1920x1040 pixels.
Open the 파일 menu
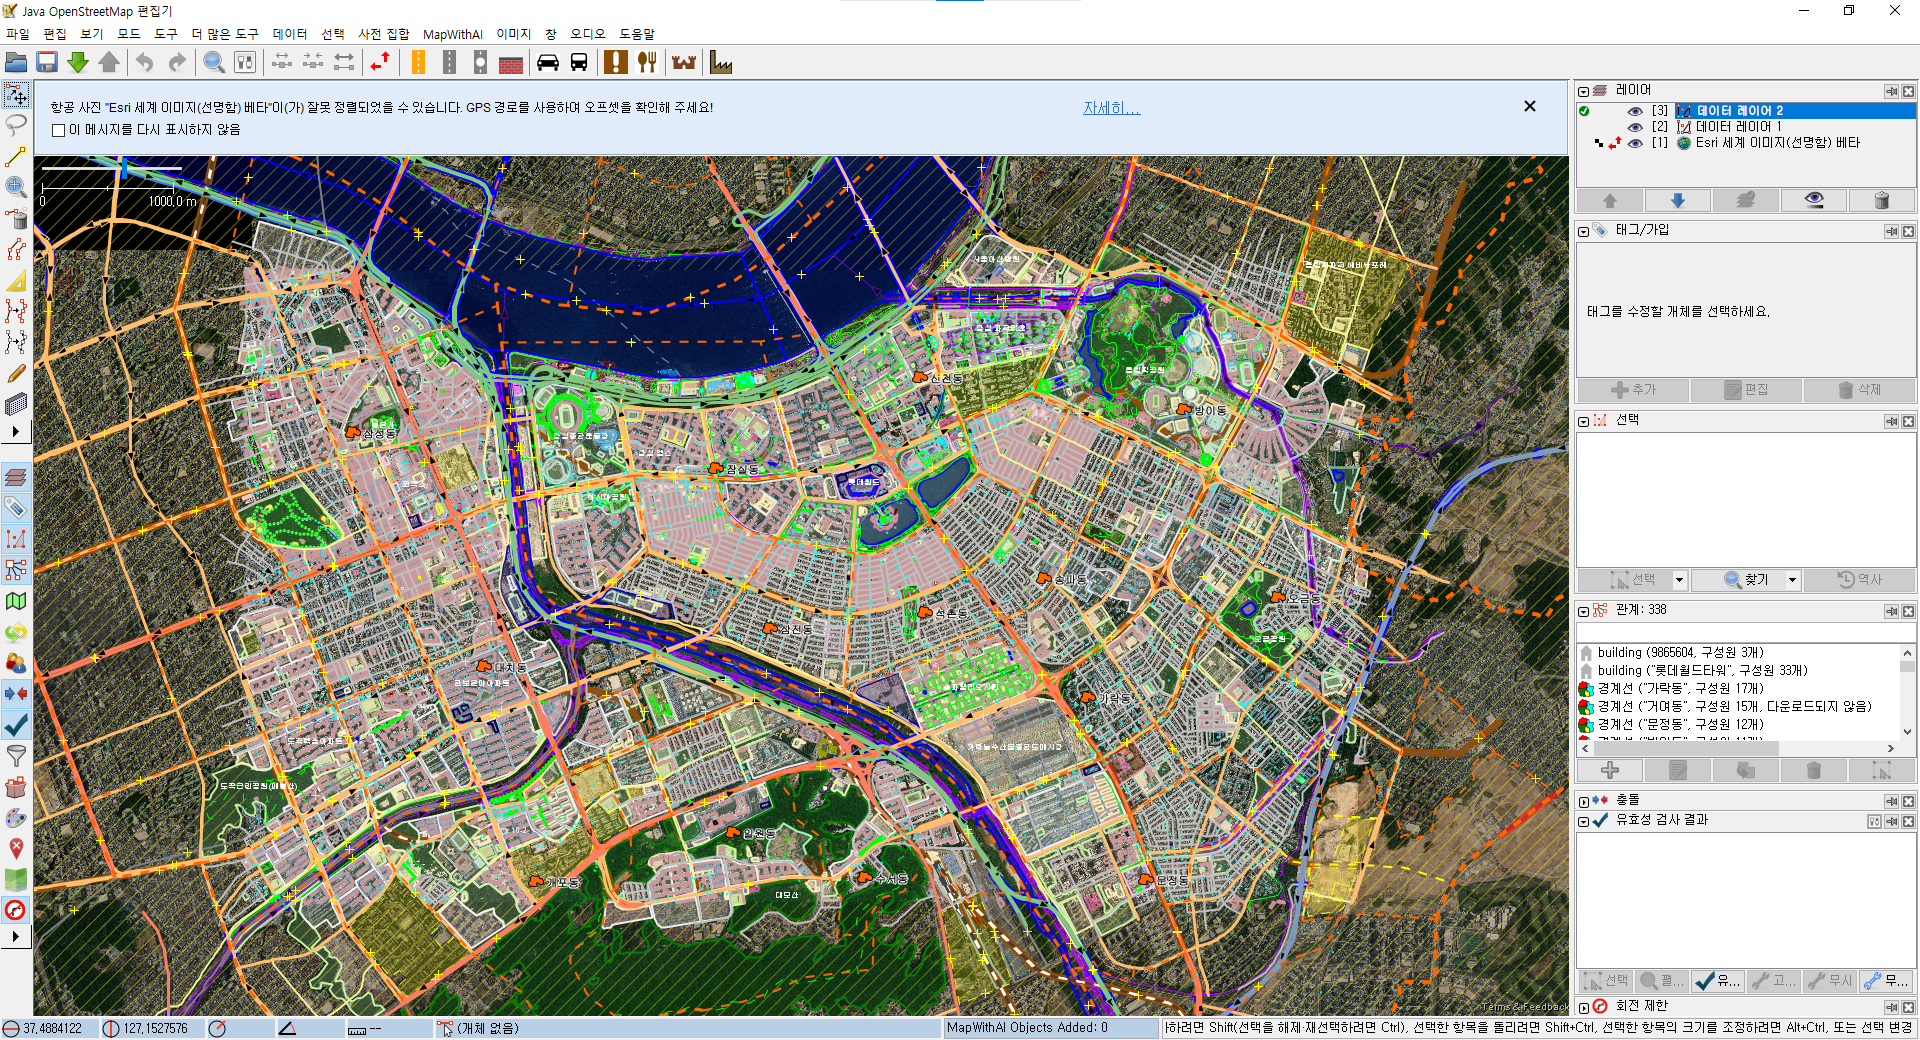18,34
